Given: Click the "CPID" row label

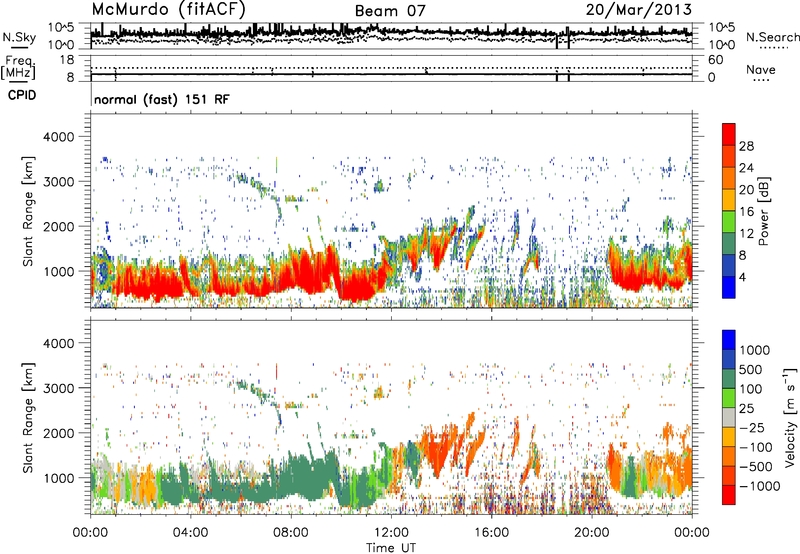Looking at the screenshot, I should 22,95.
